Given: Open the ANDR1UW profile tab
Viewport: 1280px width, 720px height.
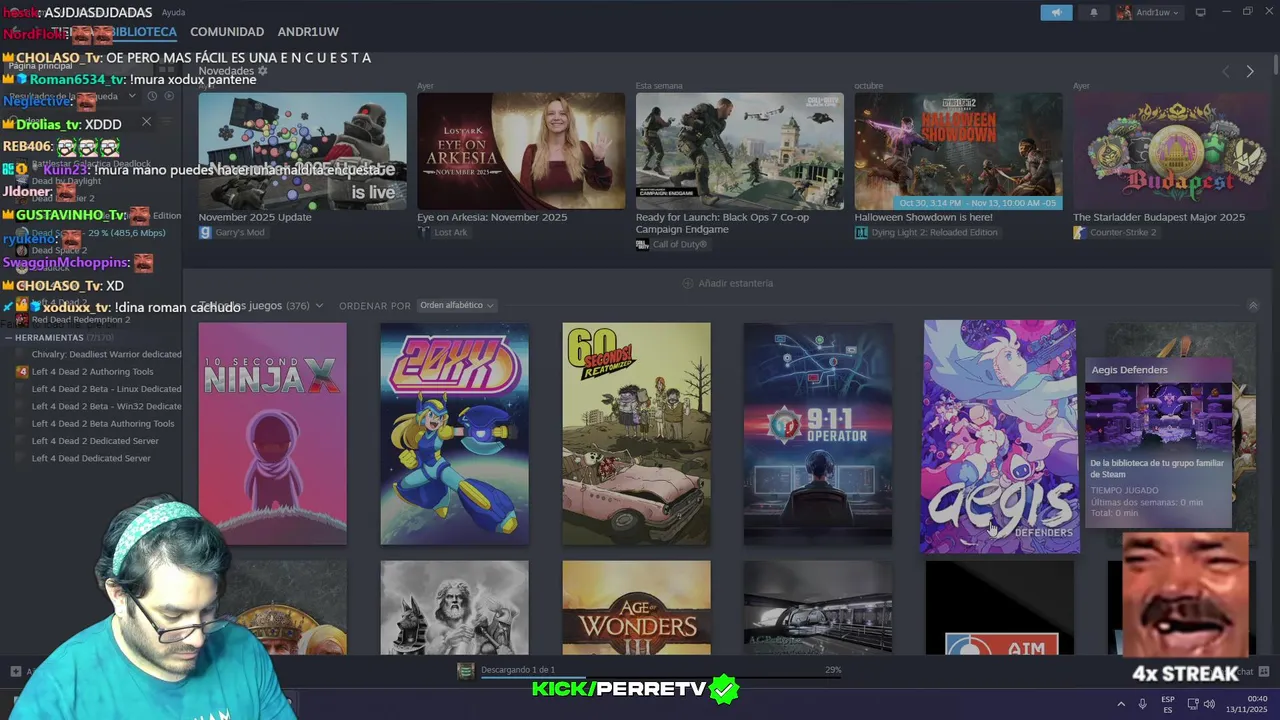Looking at the screenshot, I should (308, 32).
